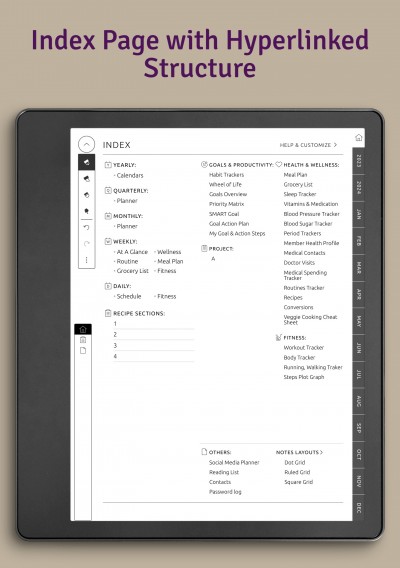Image resolution: width=400 pixels, height=568 pixels.
Task: Open the Yearly Calendars link
Action: click(130, 175)
